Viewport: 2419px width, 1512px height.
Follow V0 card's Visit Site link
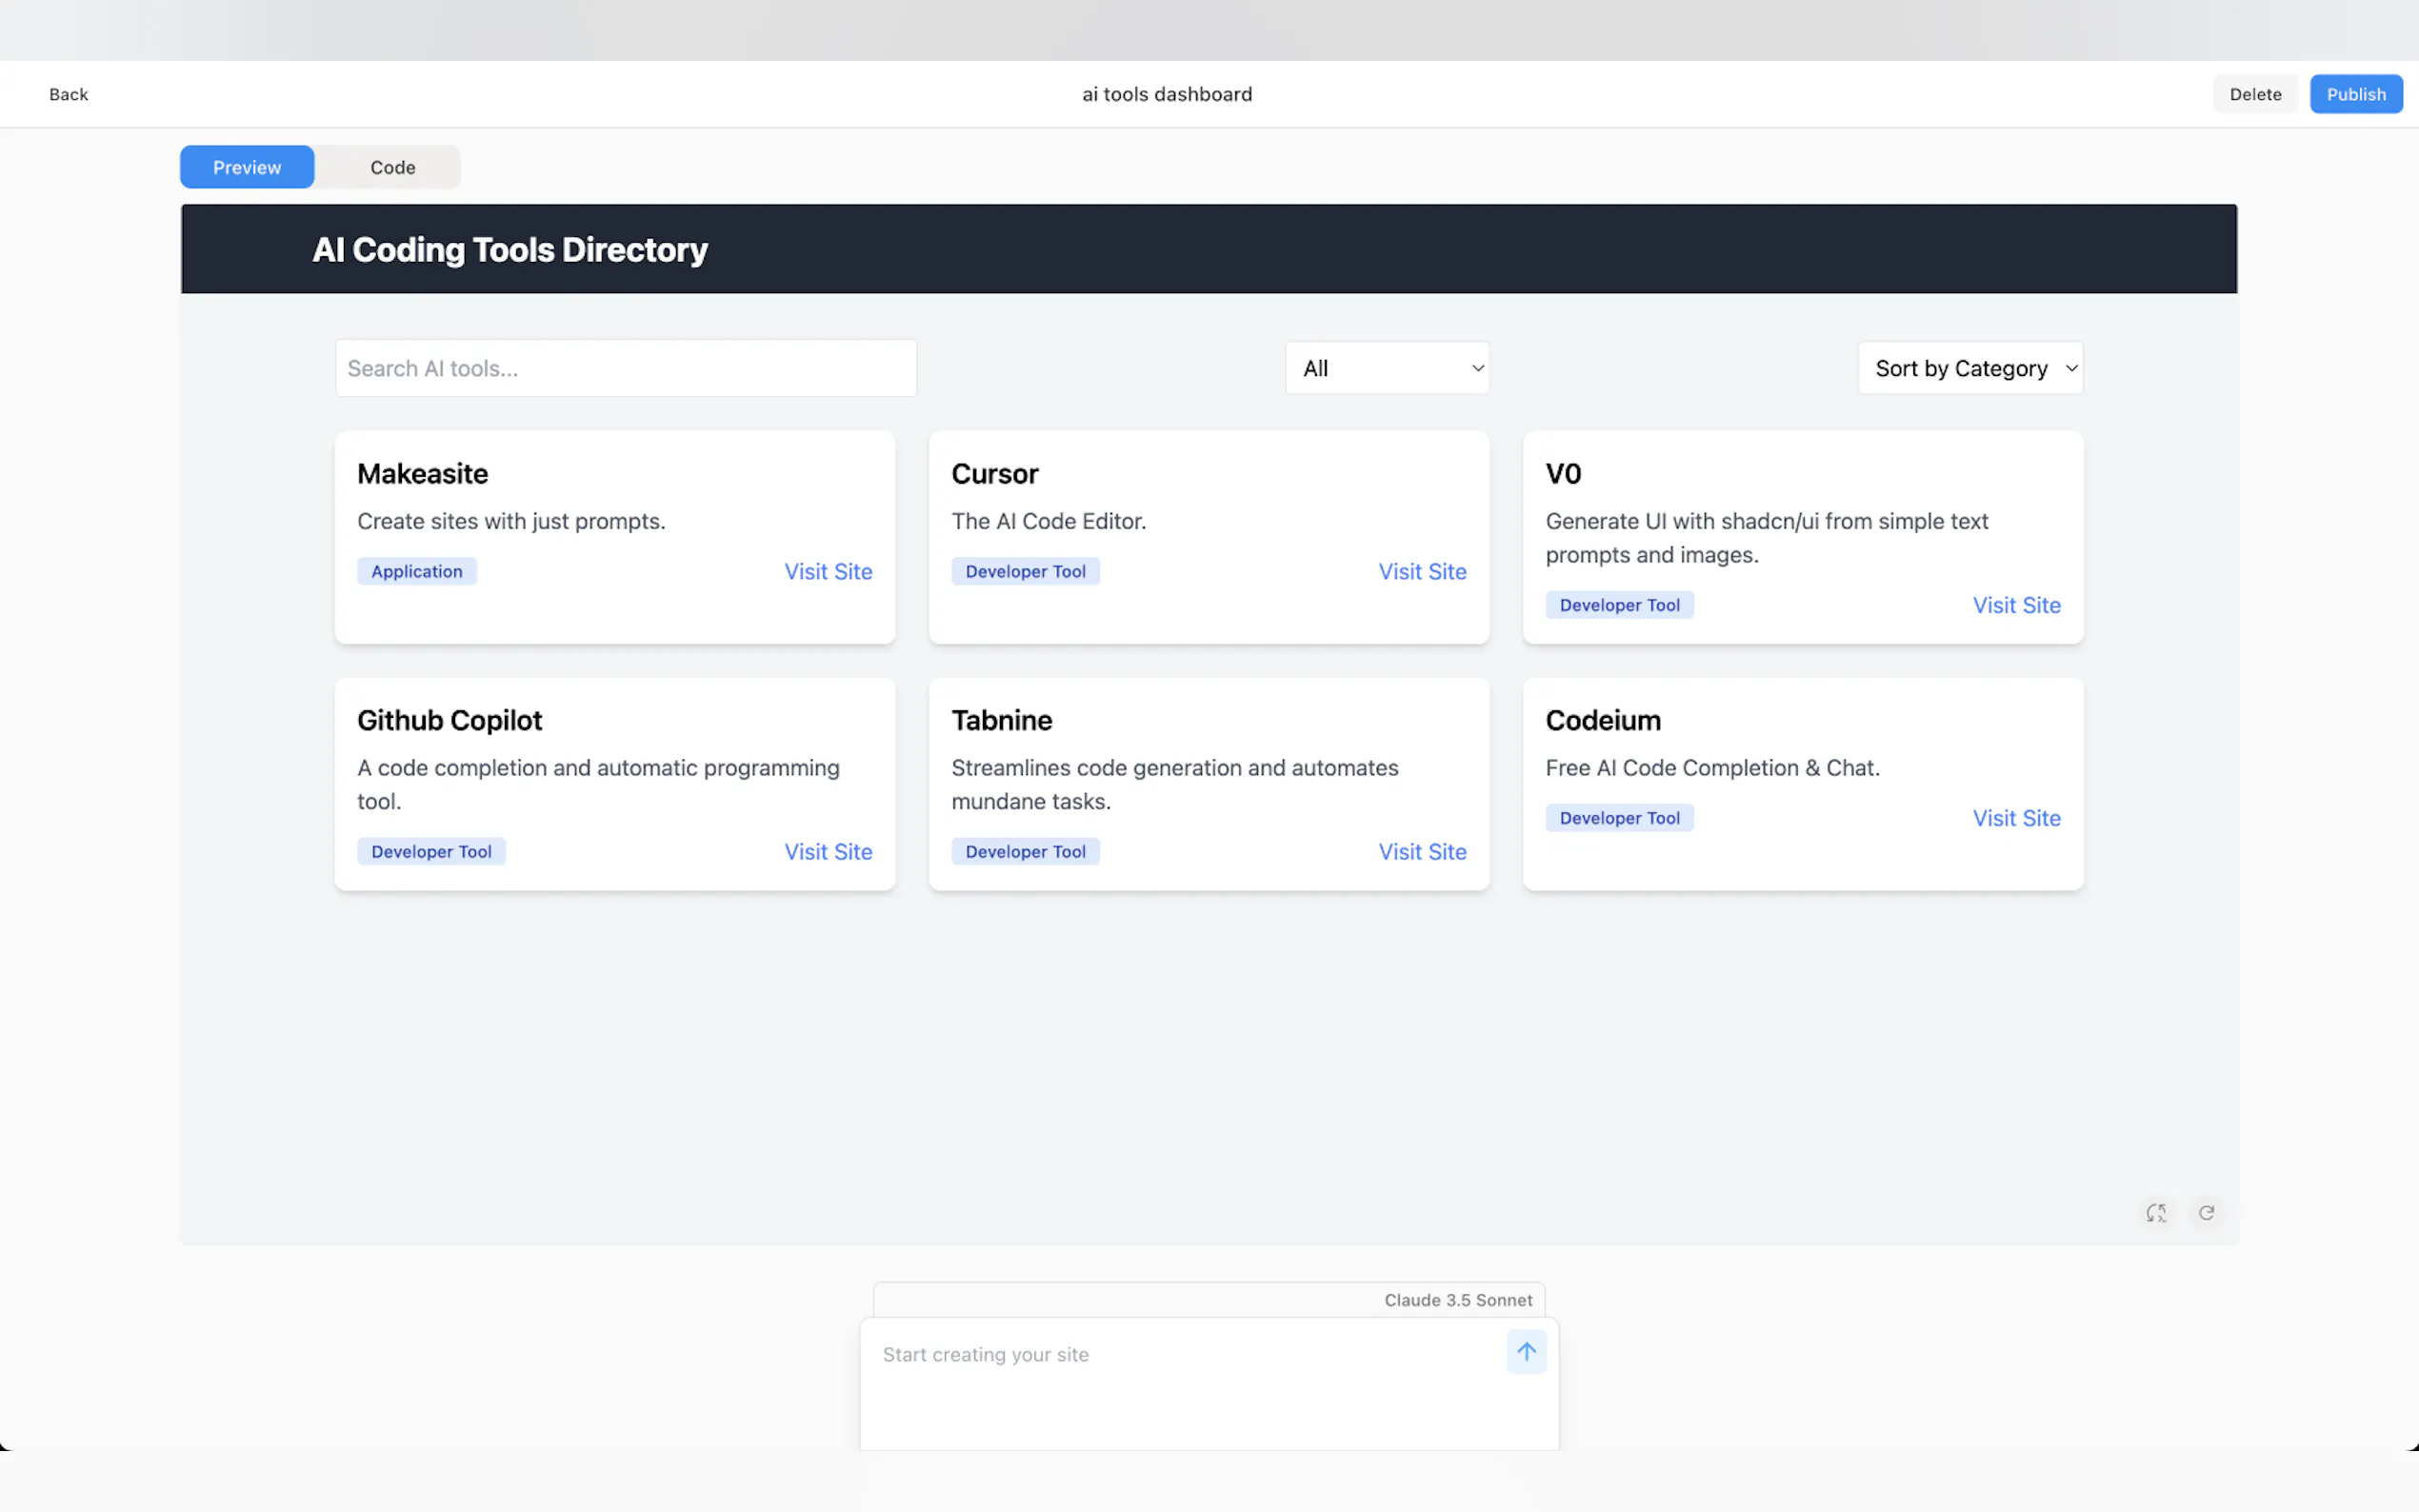[x=2015, y=605]
